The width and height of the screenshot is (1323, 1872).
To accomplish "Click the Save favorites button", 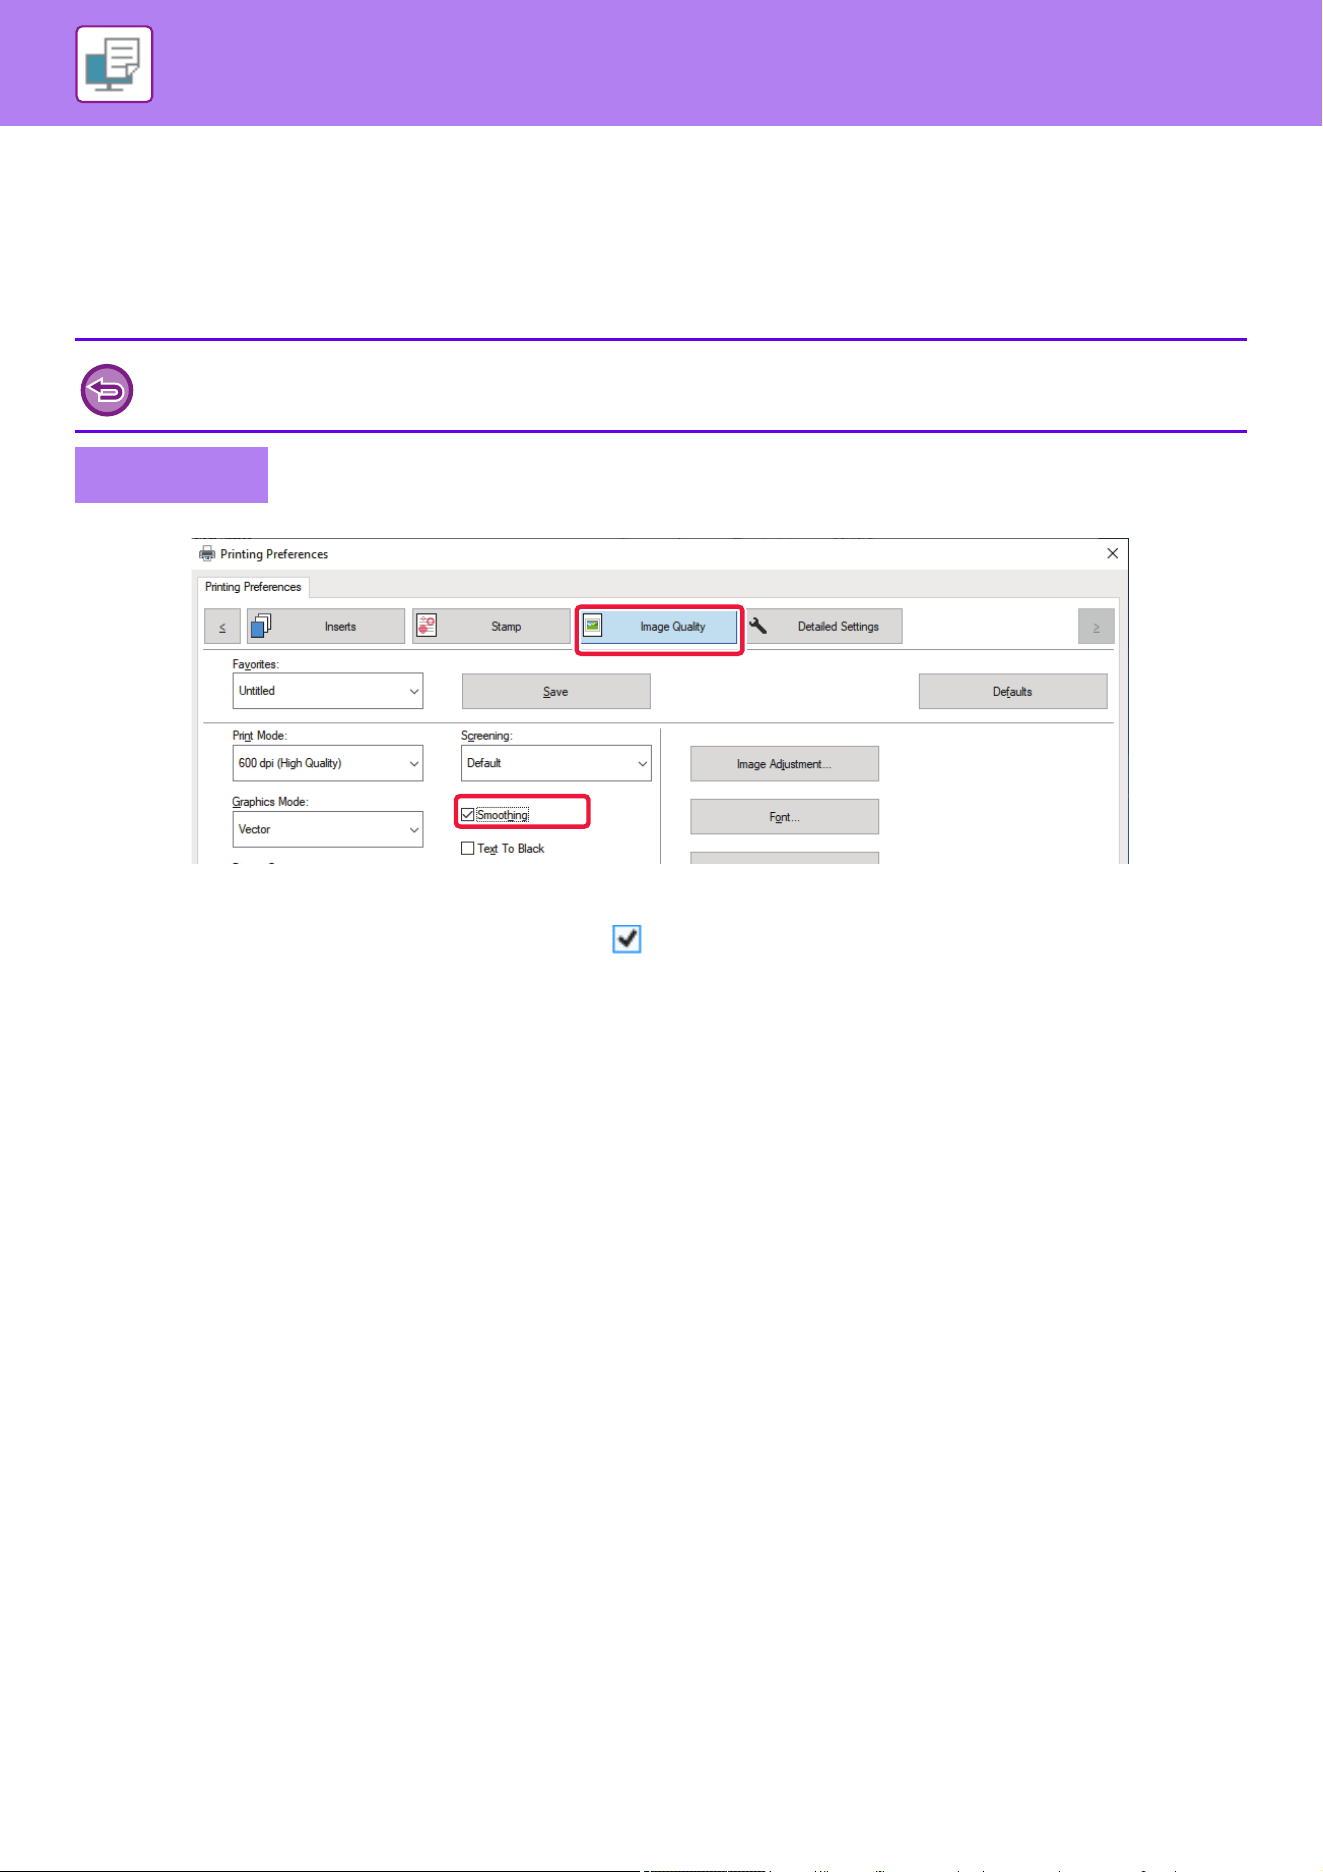I will (x=556, y=691).
